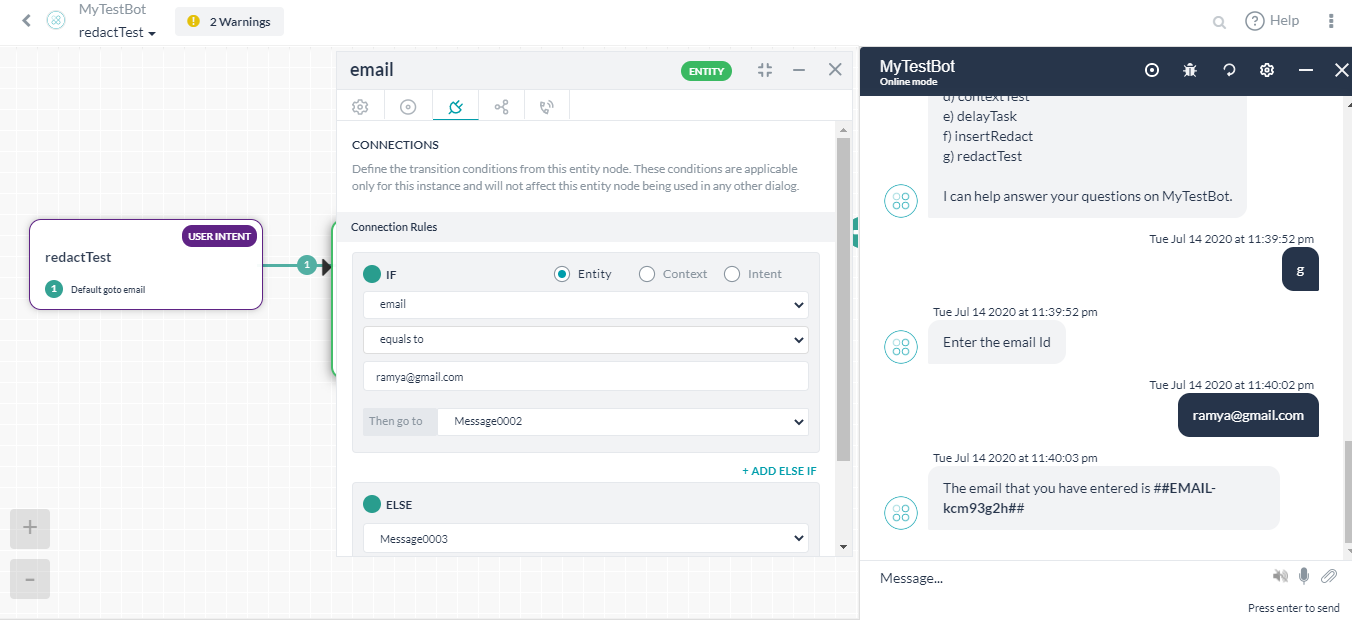This screenshot has width=1352, height=620.
Task: Attach a file with the paperclip icon
Action: pos(1329,576)
